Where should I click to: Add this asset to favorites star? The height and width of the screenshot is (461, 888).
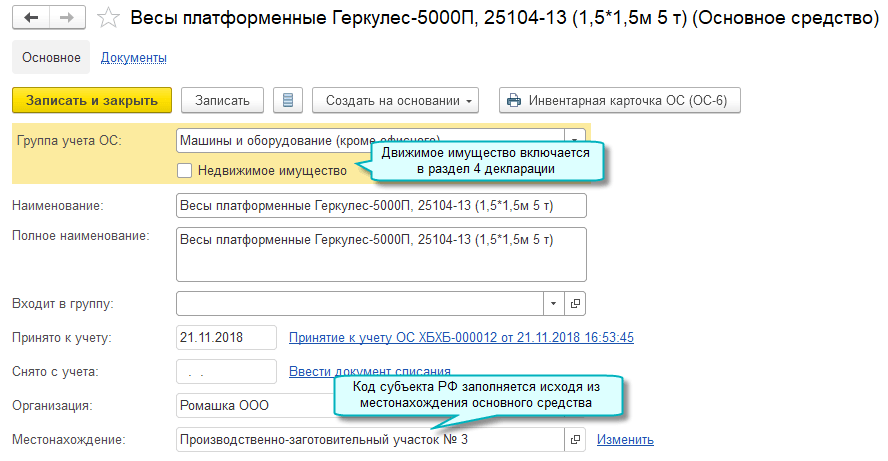click(x=110, y=19)
